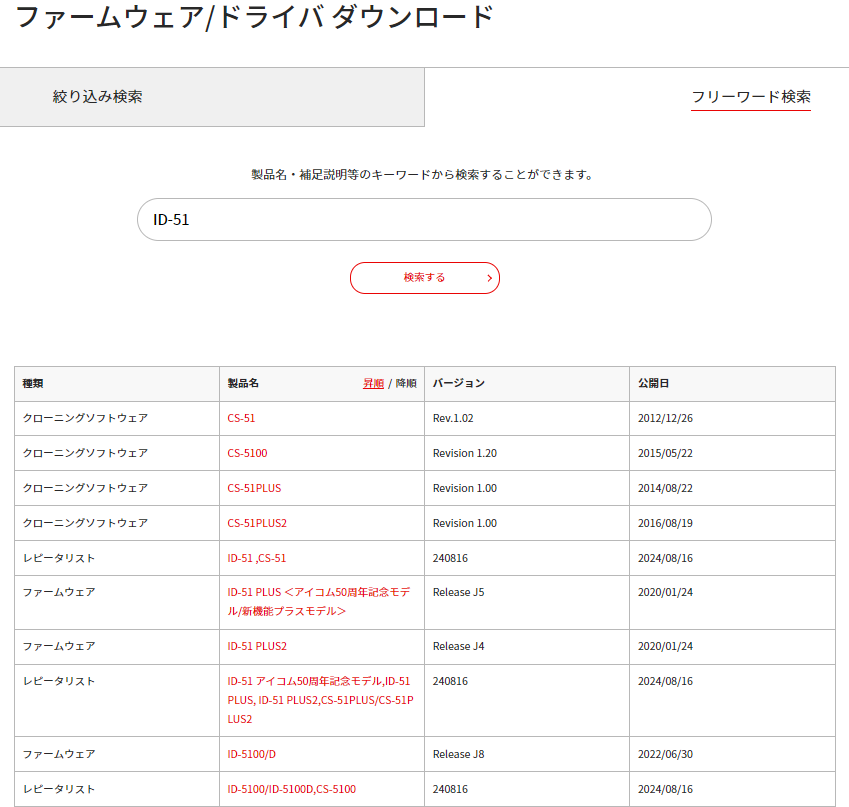Open ID-51 PLUS 50周年記念モデル firmware link
849x807 pixels.
pos(319,602)
